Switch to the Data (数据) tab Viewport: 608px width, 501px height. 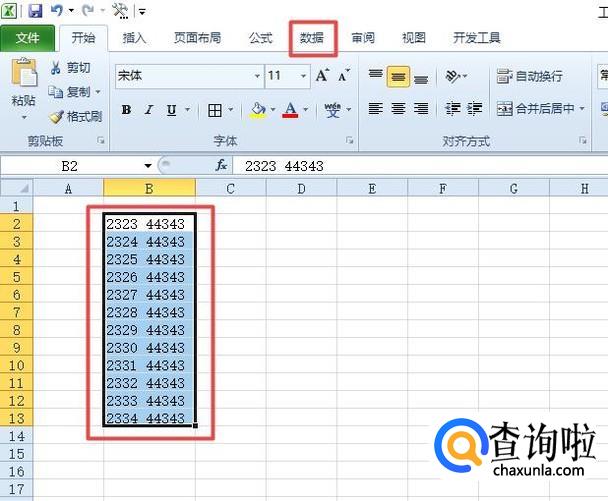[312, 38]
